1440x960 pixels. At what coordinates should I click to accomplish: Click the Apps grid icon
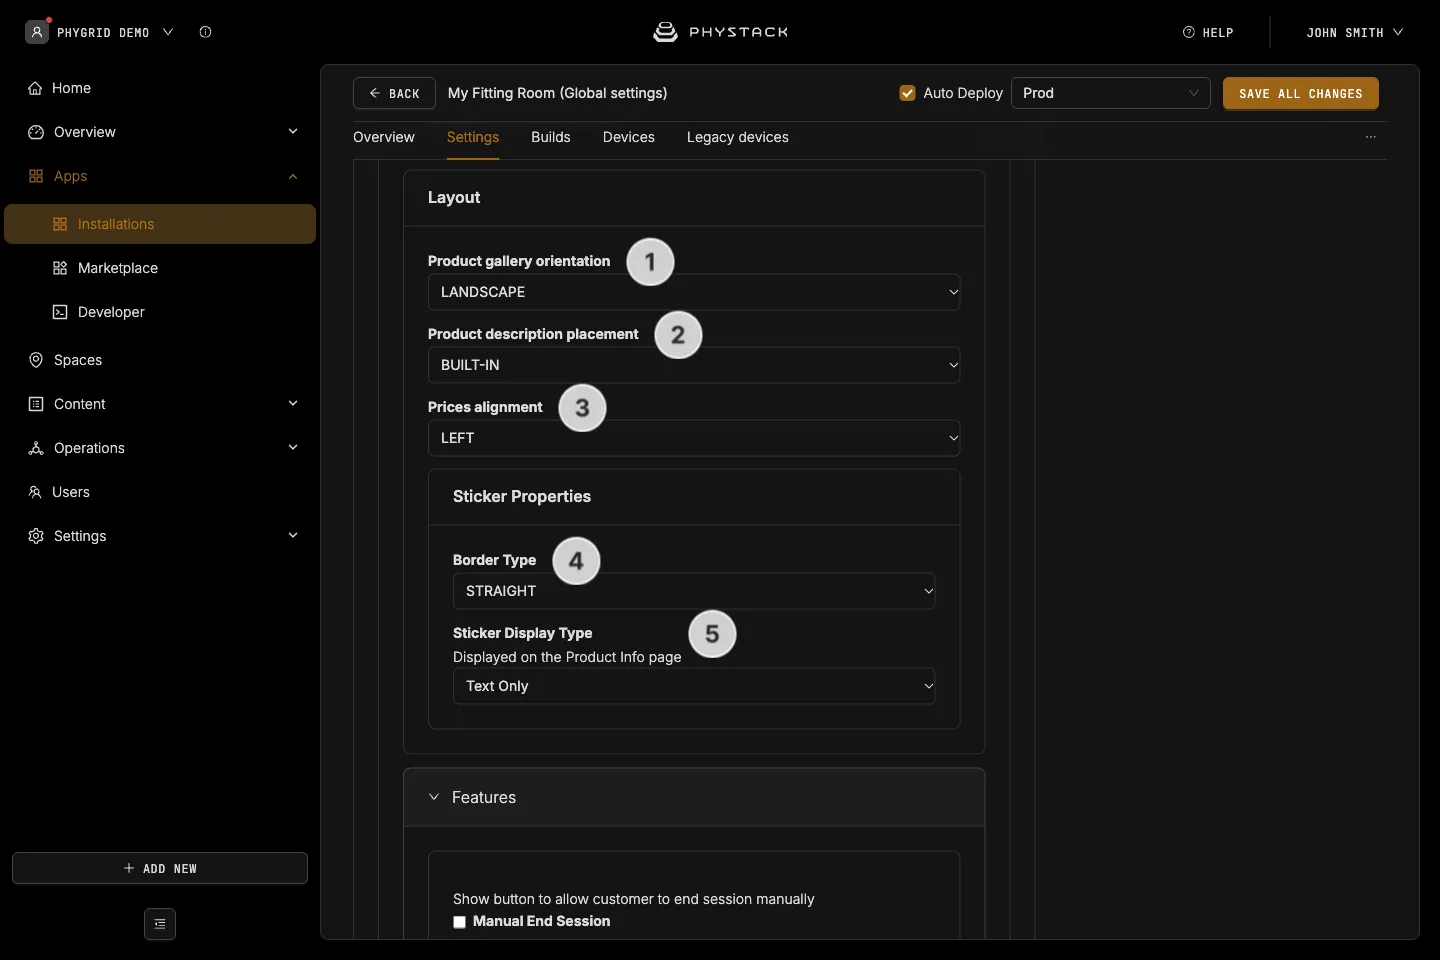click(x=36, y=176)
